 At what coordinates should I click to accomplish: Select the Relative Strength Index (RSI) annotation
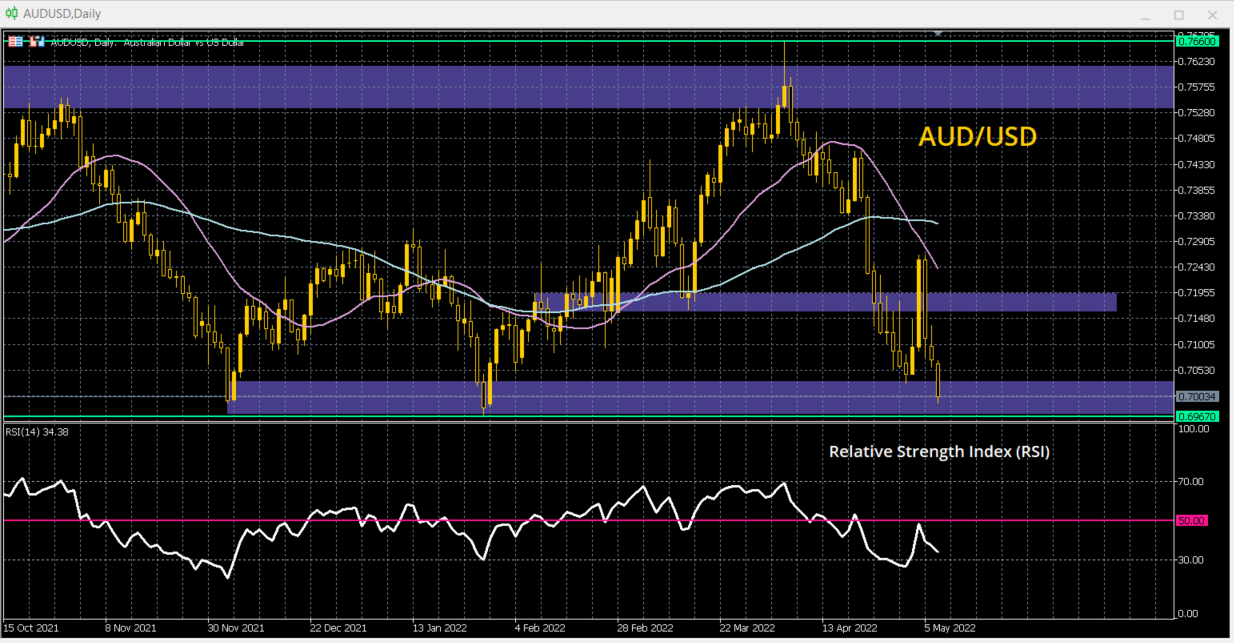[939, 451]
